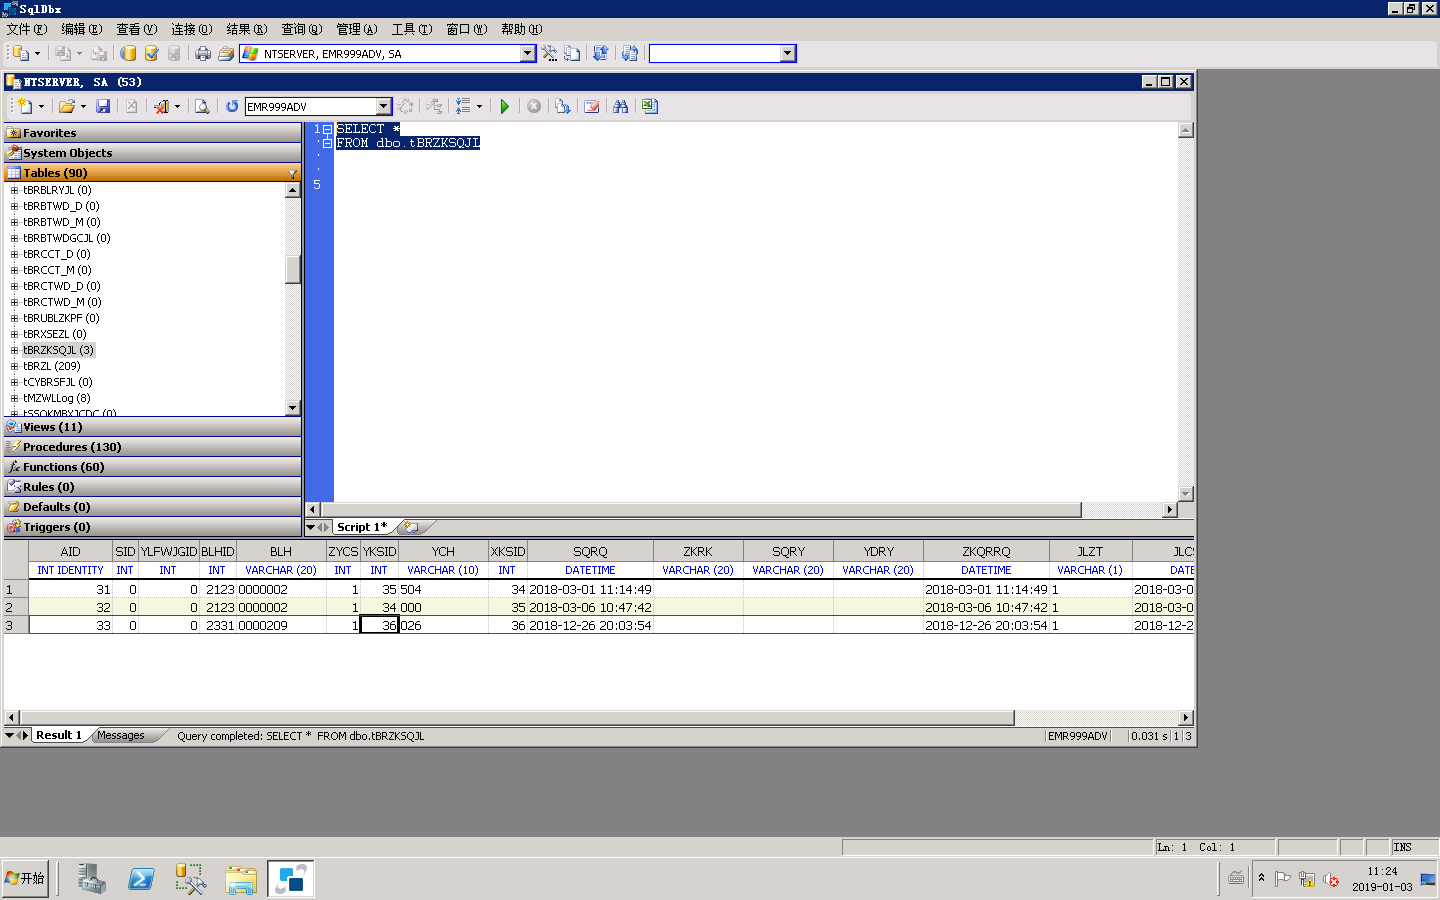Open the 帮助 menu
Screen dimensions: 1440x900
(x=521, y=29)
